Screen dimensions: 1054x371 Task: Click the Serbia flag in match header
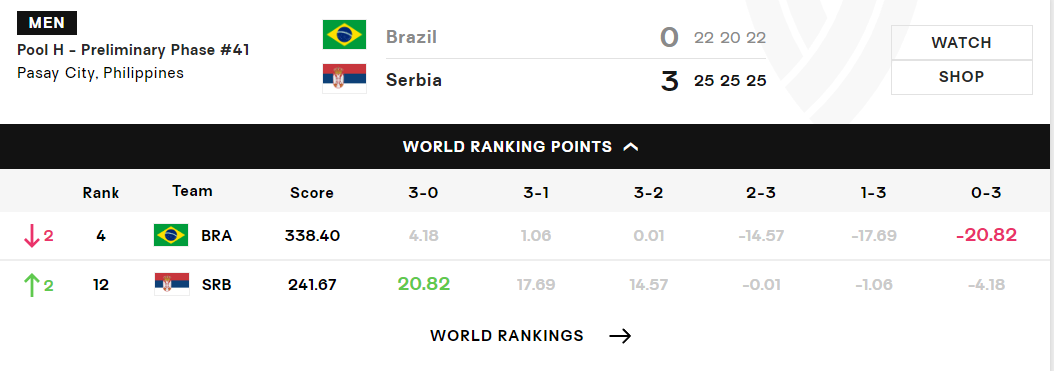(344, 79)
